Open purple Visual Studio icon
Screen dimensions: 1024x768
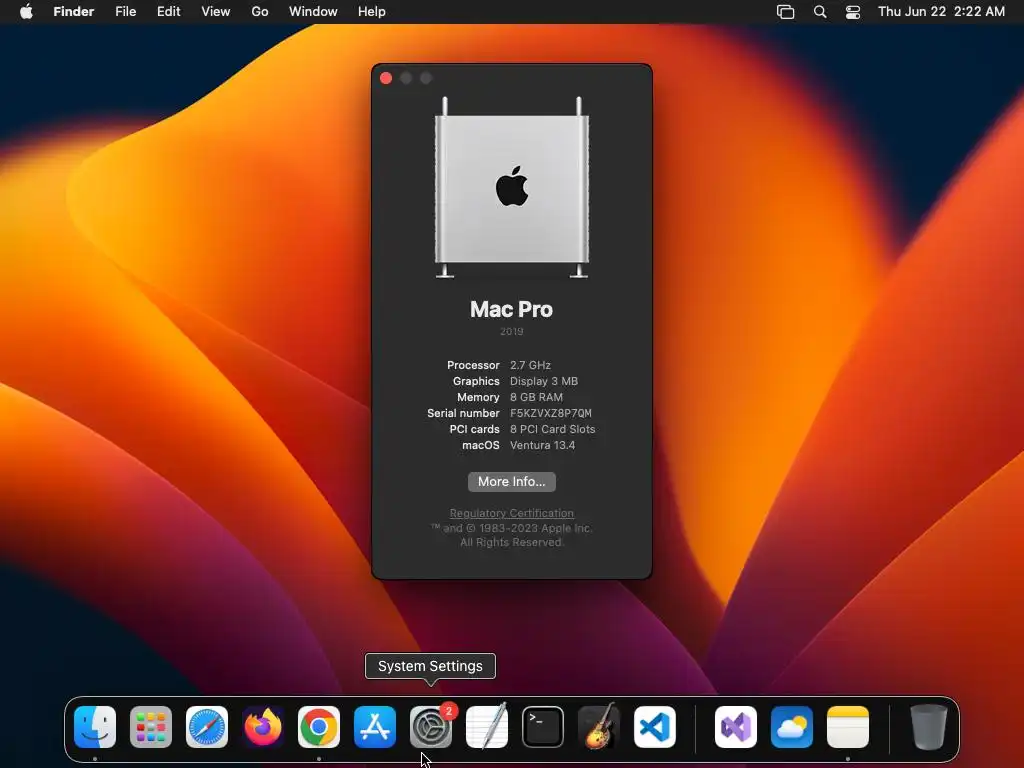(736, 727)
